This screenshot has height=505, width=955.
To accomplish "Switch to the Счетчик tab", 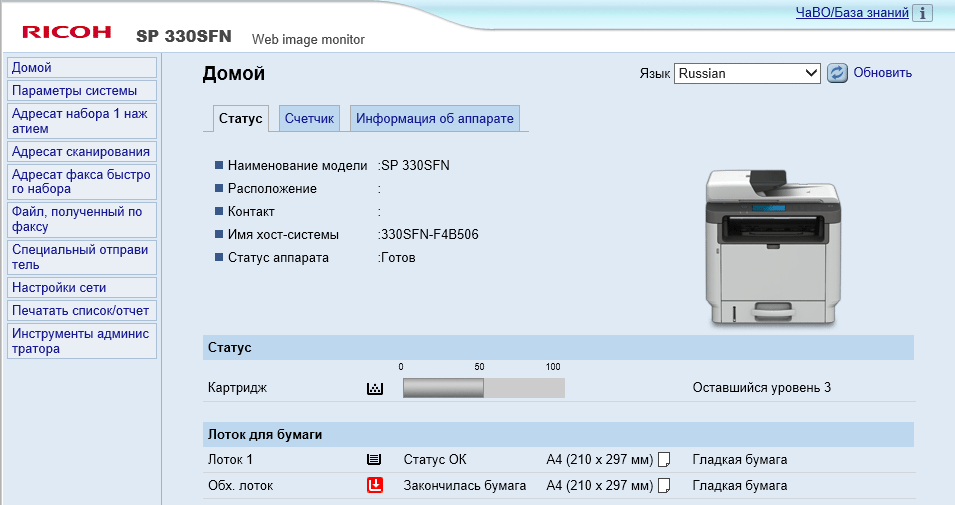I will pos(309,118).
